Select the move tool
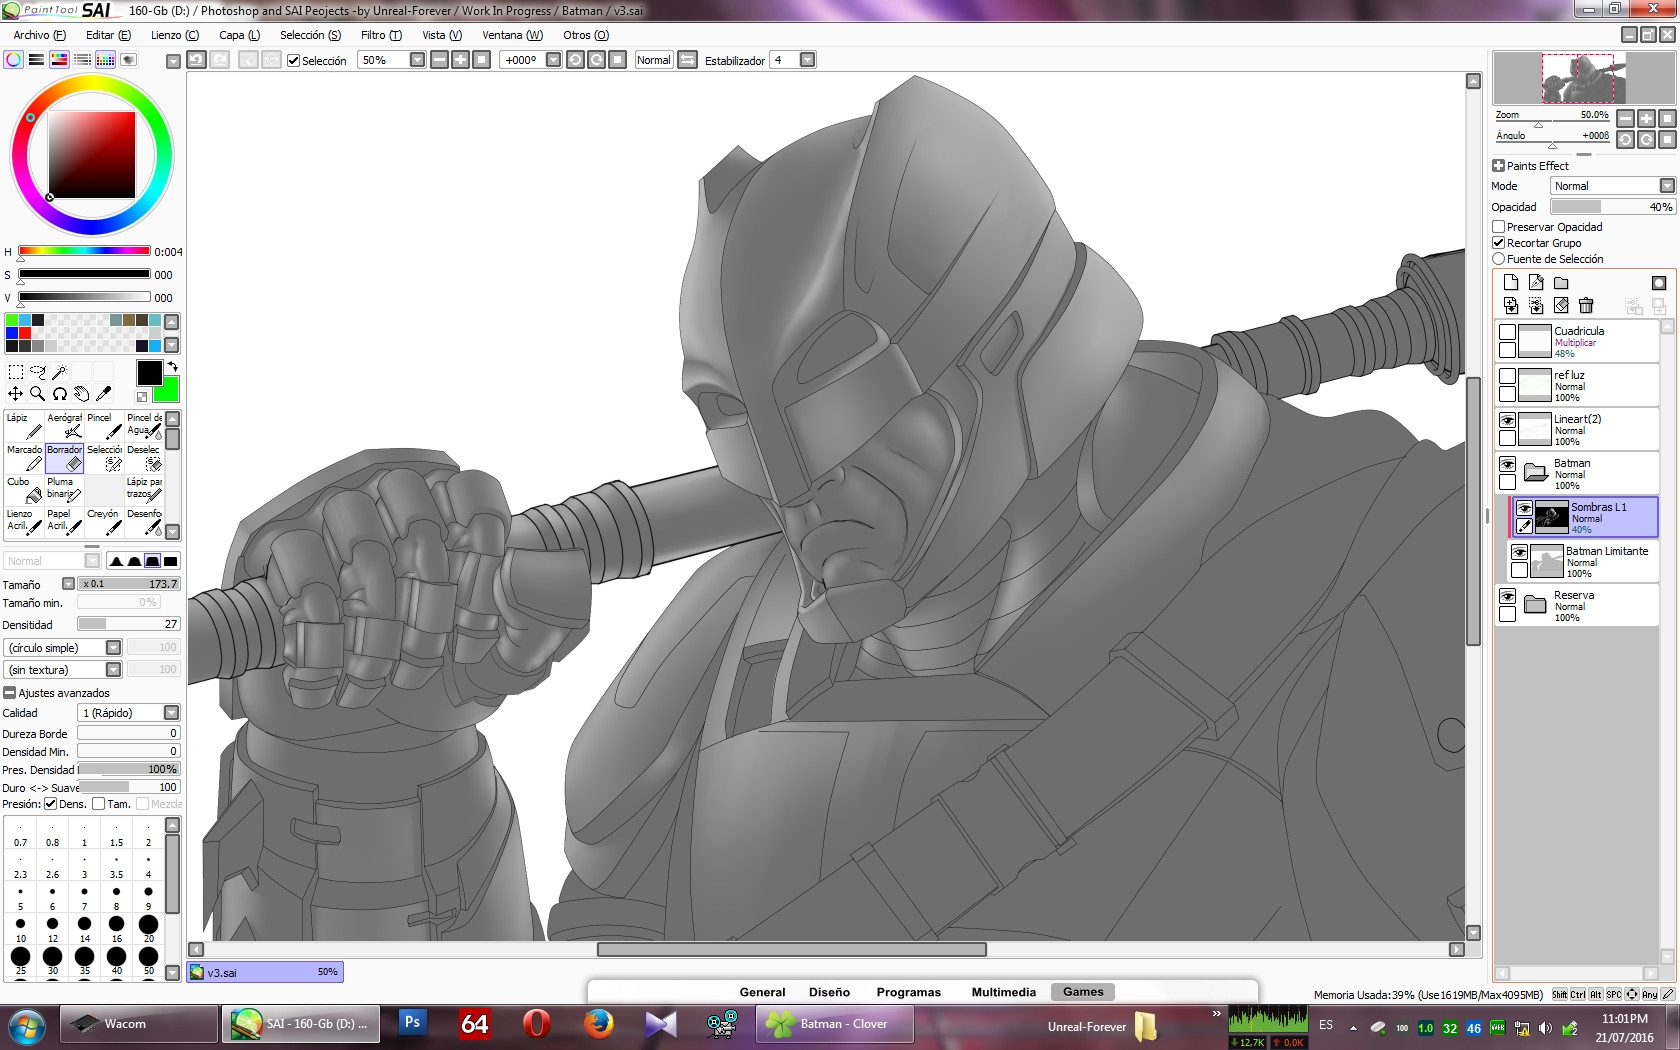The height and width of the screenshot is (1050, 1680). [x=15, y=394]
